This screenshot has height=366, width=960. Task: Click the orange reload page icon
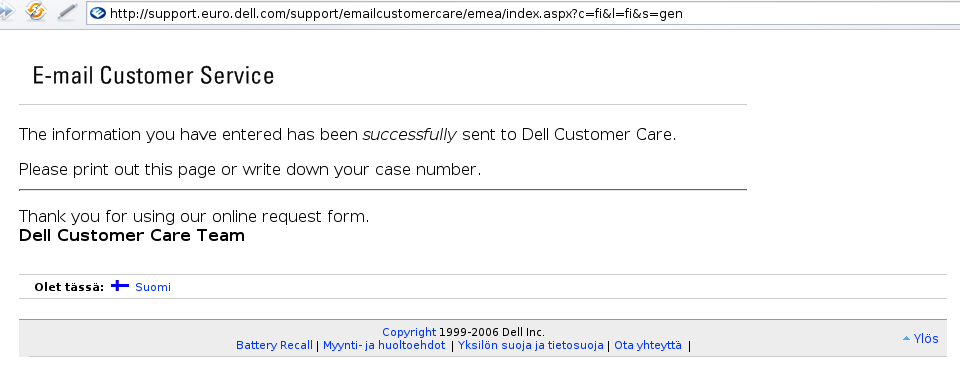[x=36, y=11]
